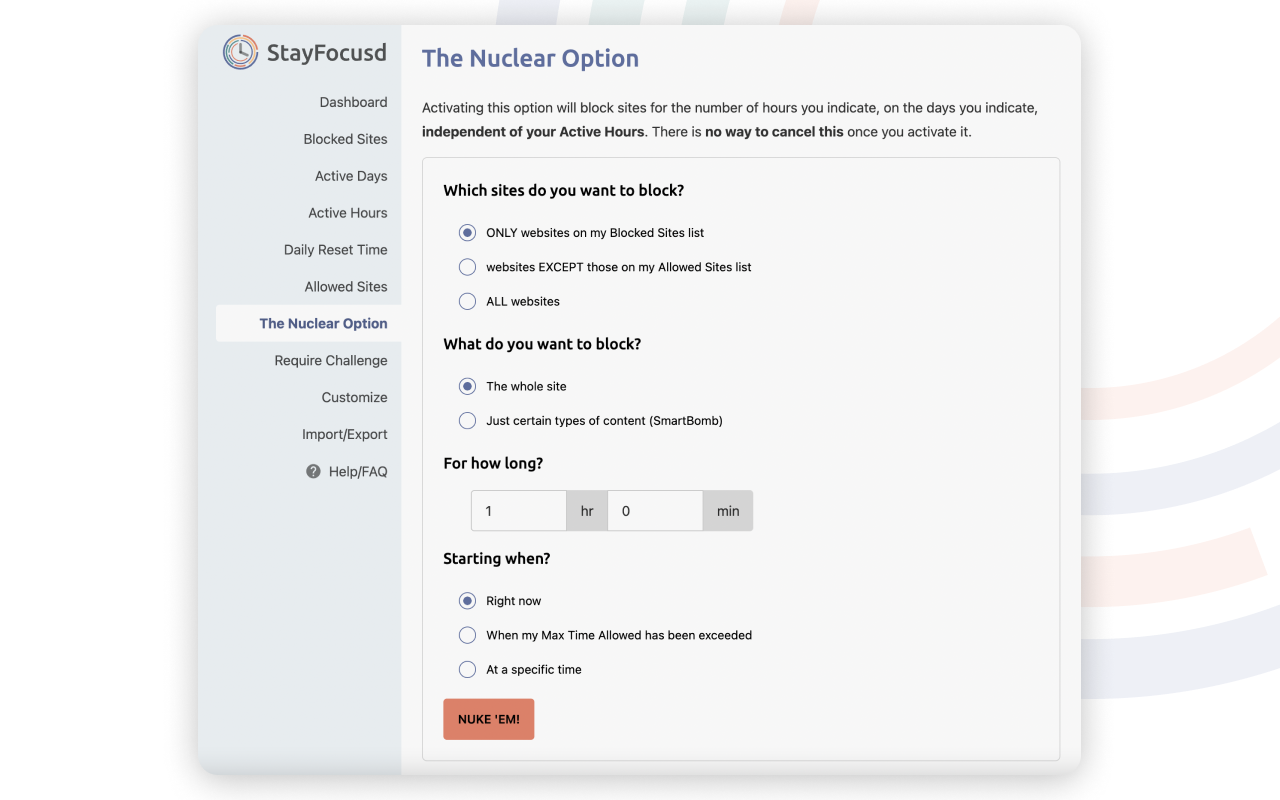Go to Blocked Sites settings

[345, 139]
